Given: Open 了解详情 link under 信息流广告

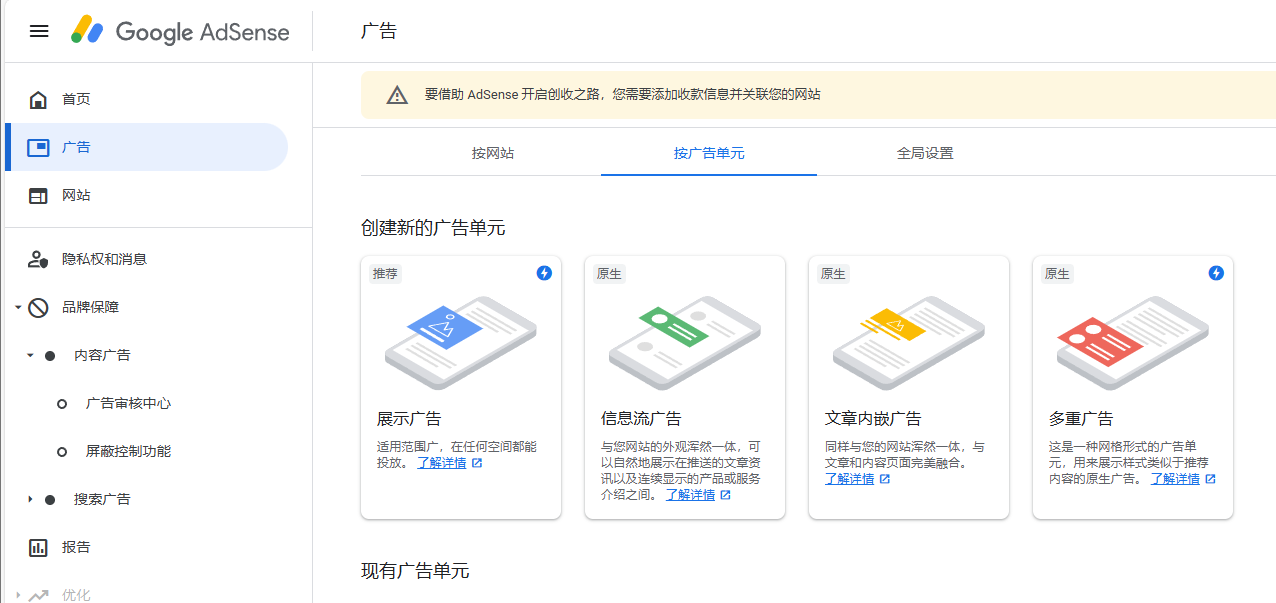Looking at the screenshot, I should (x=690, y=495).
